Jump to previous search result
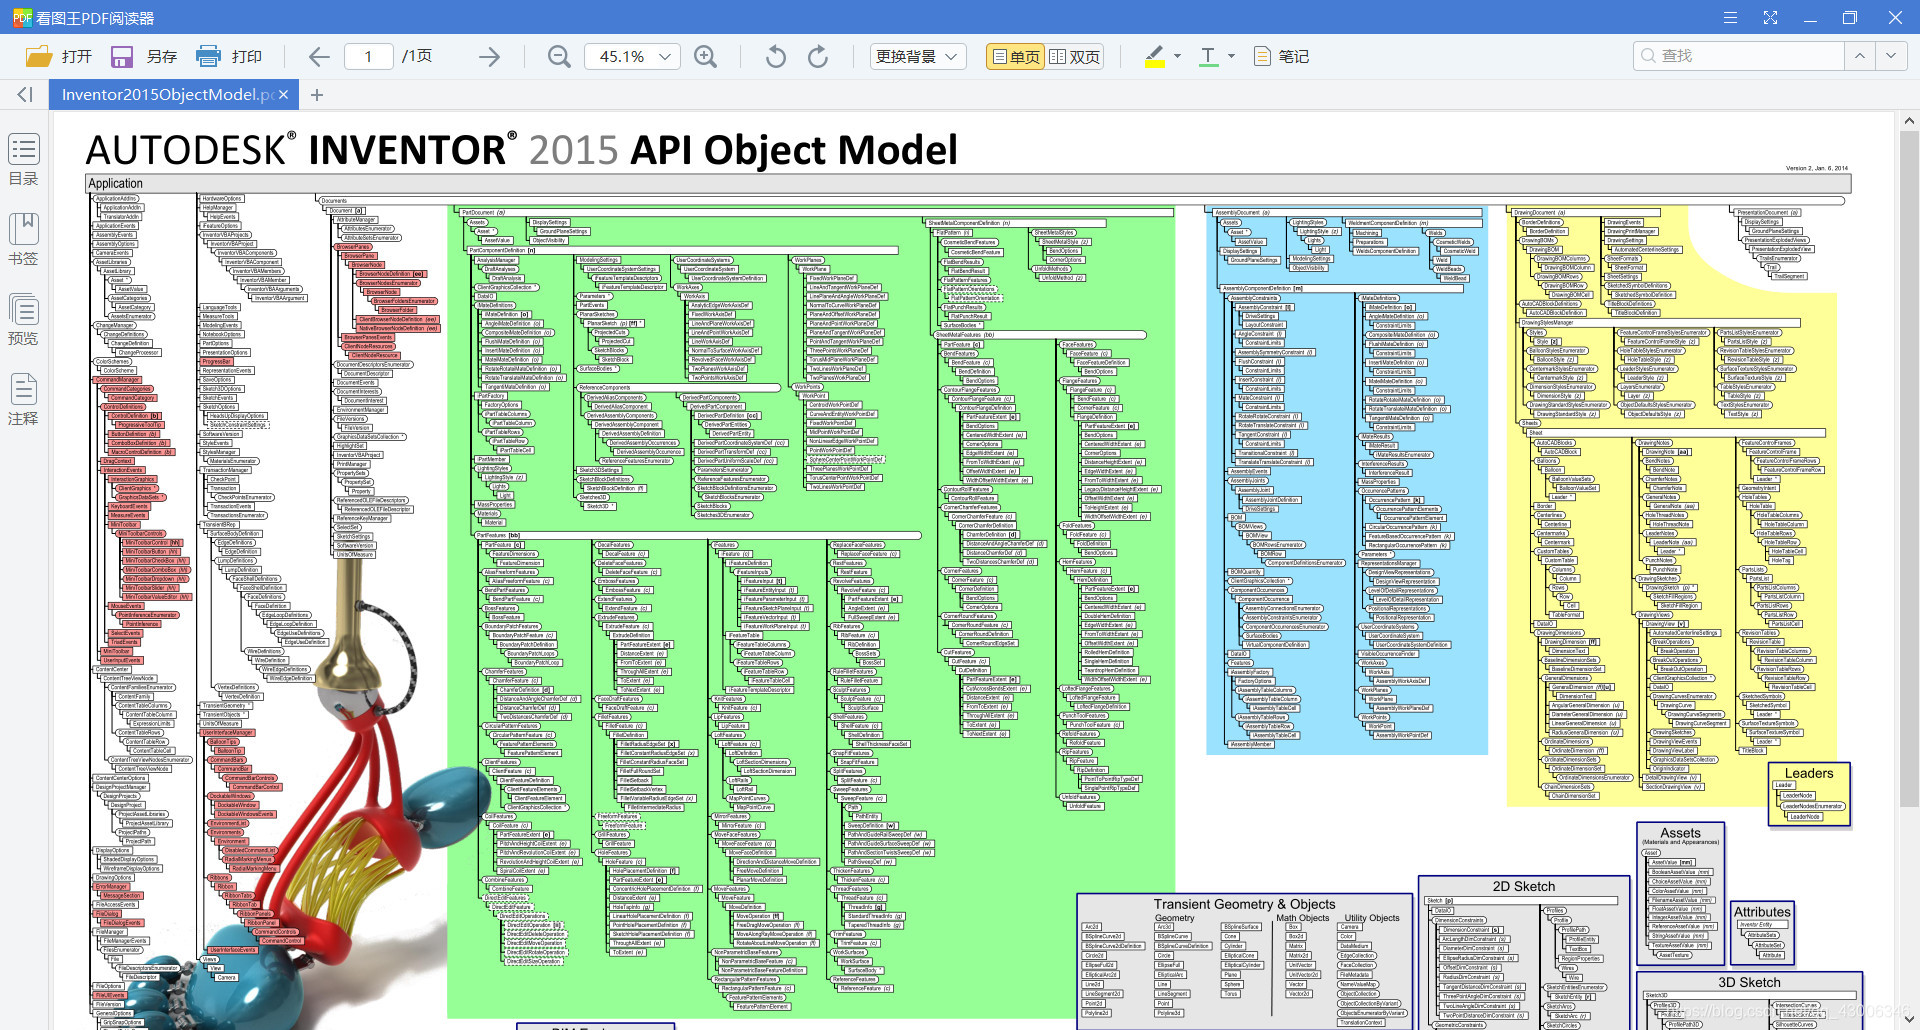The width and height of the screenshot is (1920, 1030). point(1859,56)
